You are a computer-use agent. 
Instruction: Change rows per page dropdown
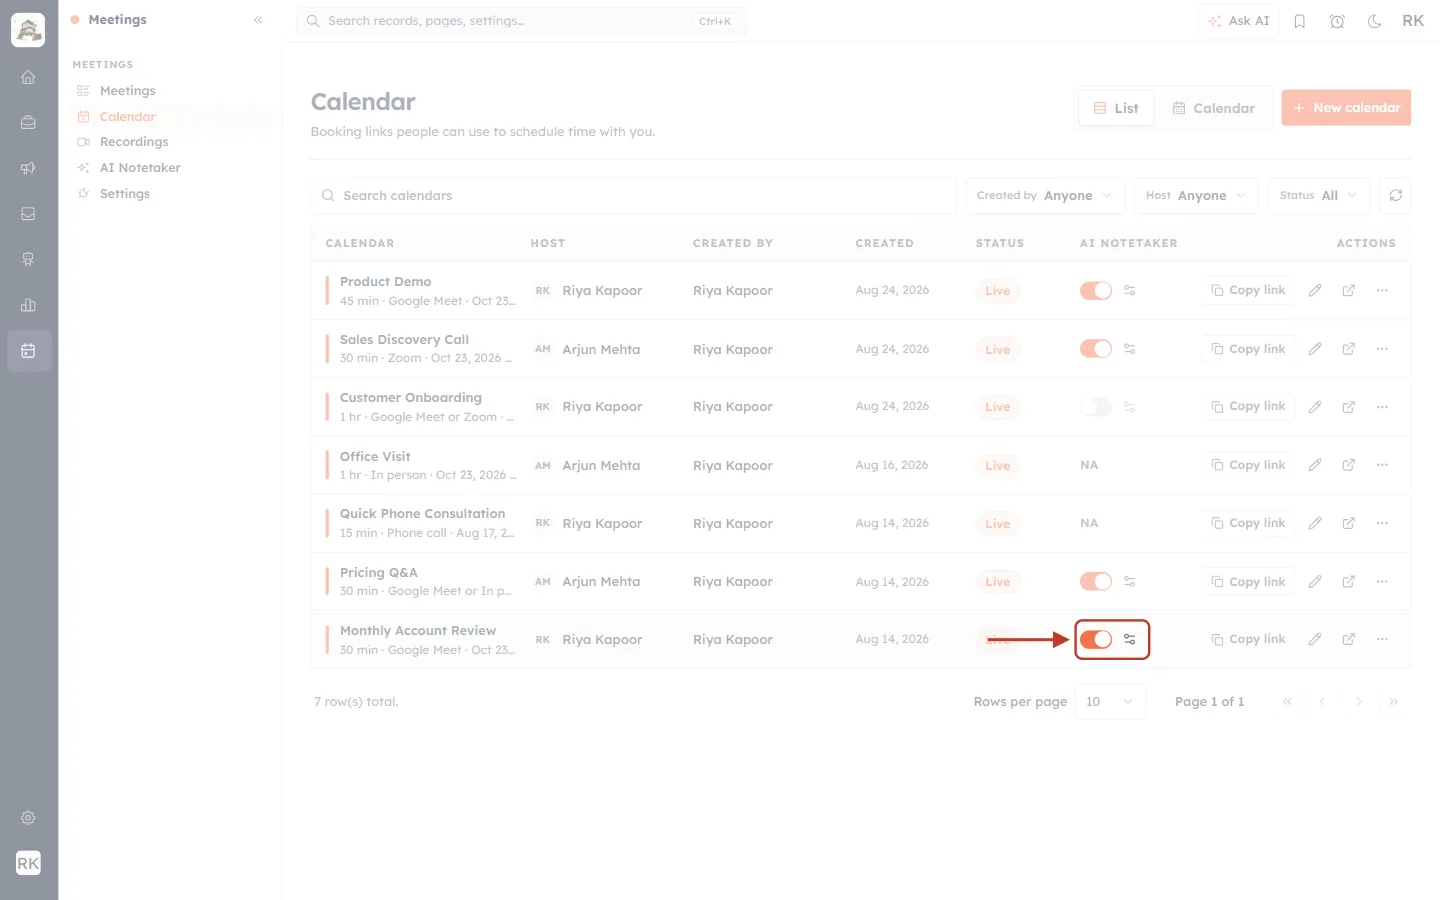(x=1110, y=702)
